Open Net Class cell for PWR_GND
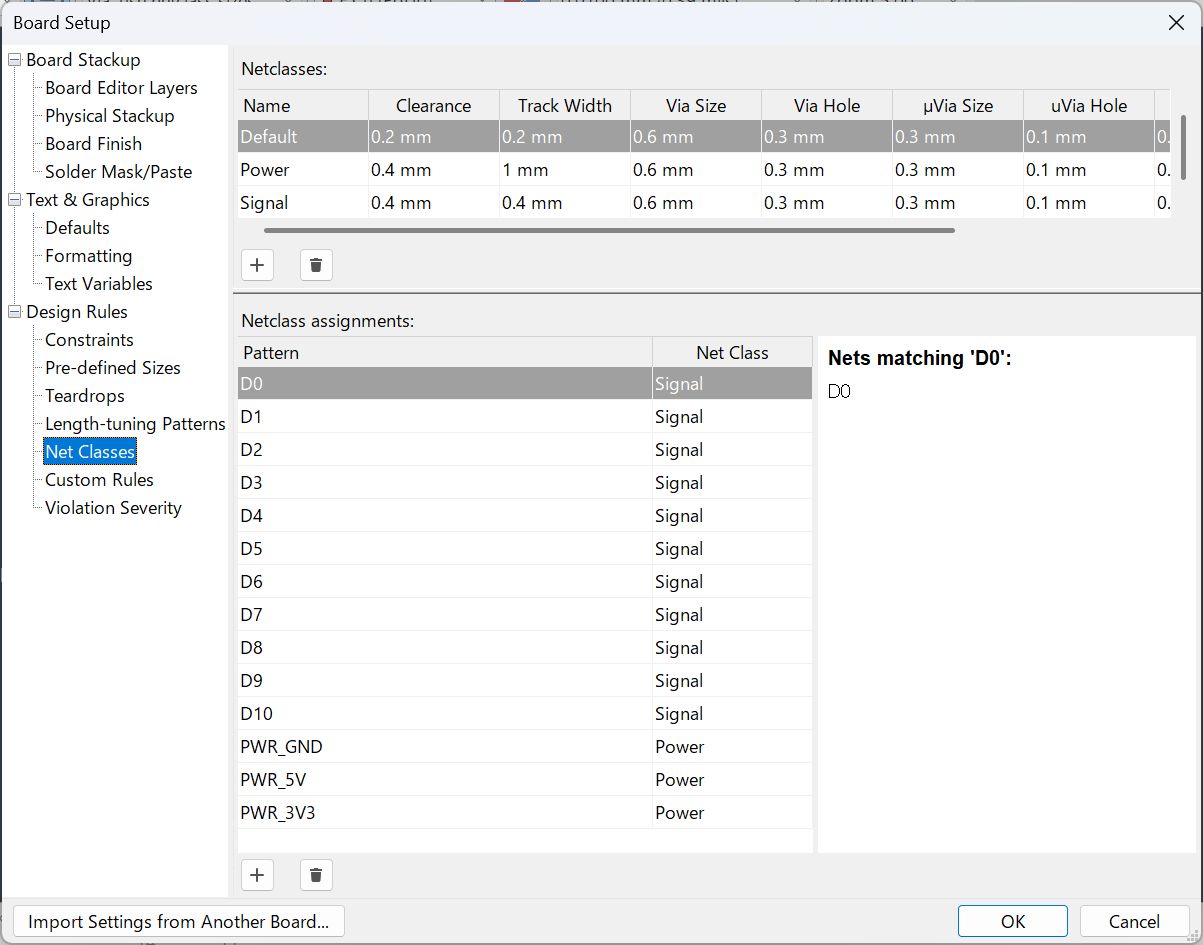Screen dimensions: 1203x945 (732, 747)
